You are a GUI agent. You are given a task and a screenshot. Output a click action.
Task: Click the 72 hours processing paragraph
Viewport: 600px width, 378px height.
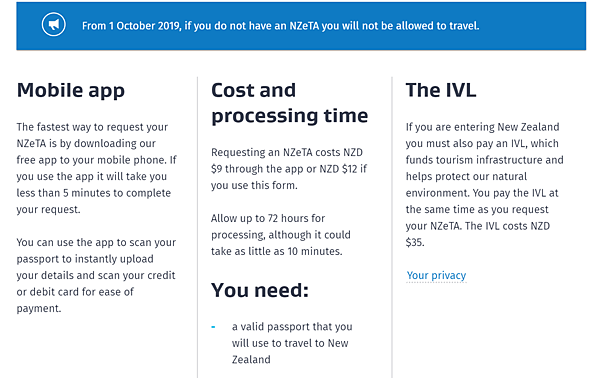tap(280, 235)
